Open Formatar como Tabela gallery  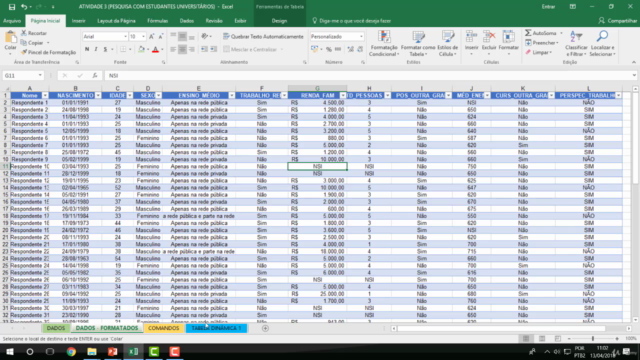click(x=418, y=44)
